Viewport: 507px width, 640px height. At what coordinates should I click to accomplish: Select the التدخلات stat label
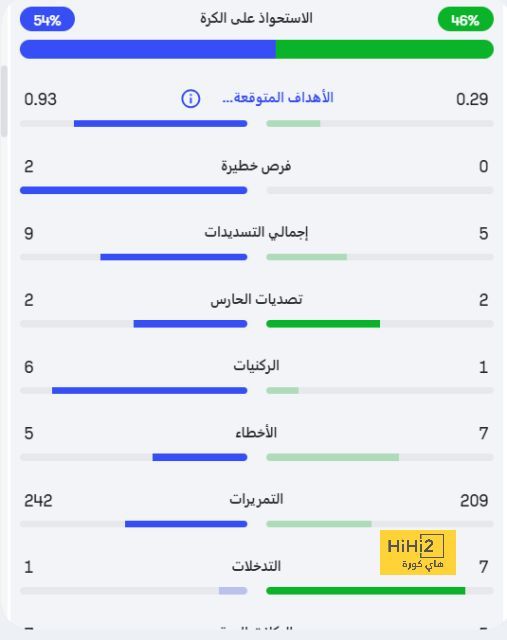(256, 566)
